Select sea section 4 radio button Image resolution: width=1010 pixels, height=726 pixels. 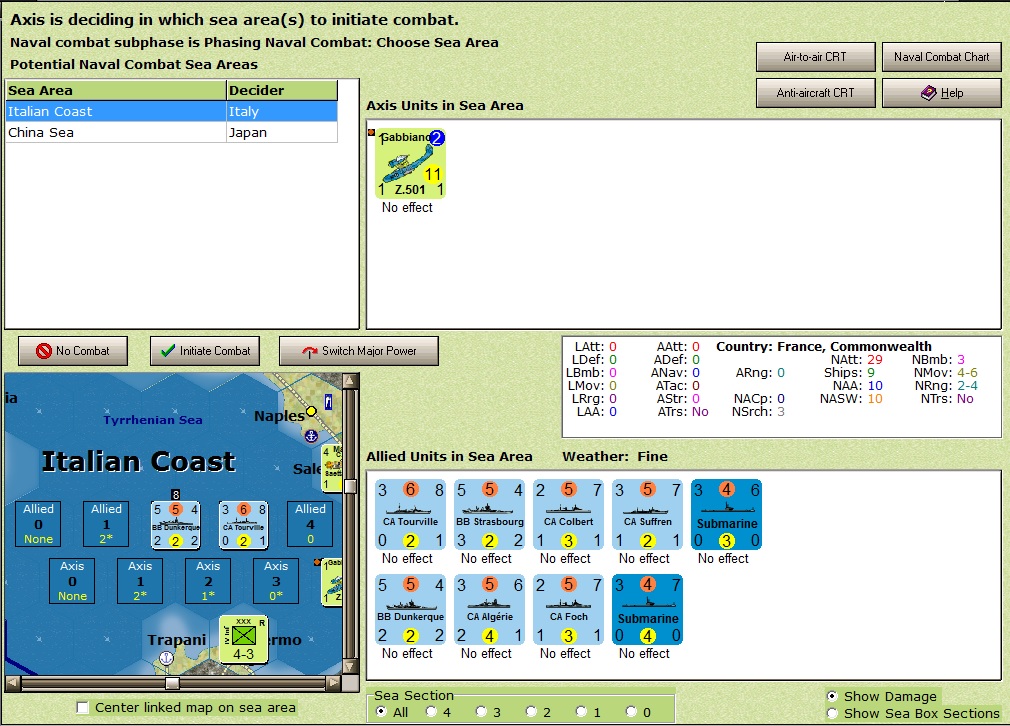tap(432, 712)
